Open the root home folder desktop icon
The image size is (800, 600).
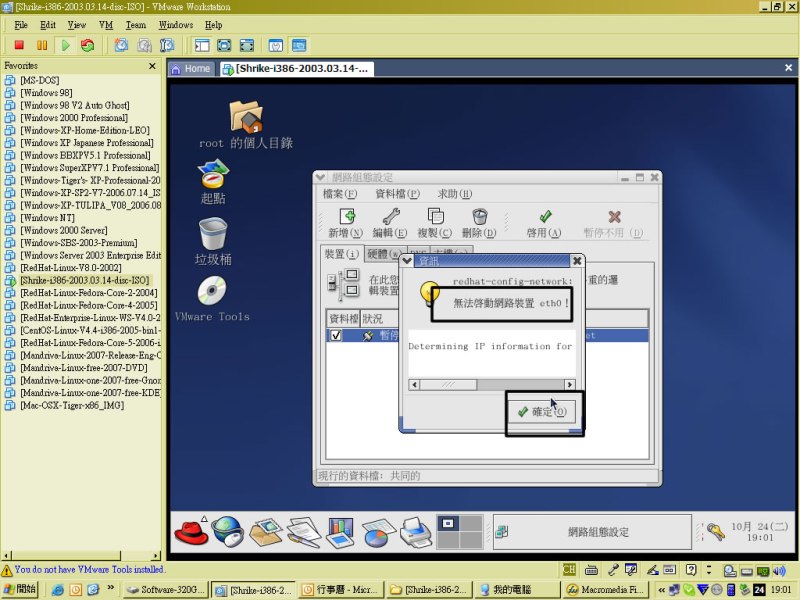point(246,117)
